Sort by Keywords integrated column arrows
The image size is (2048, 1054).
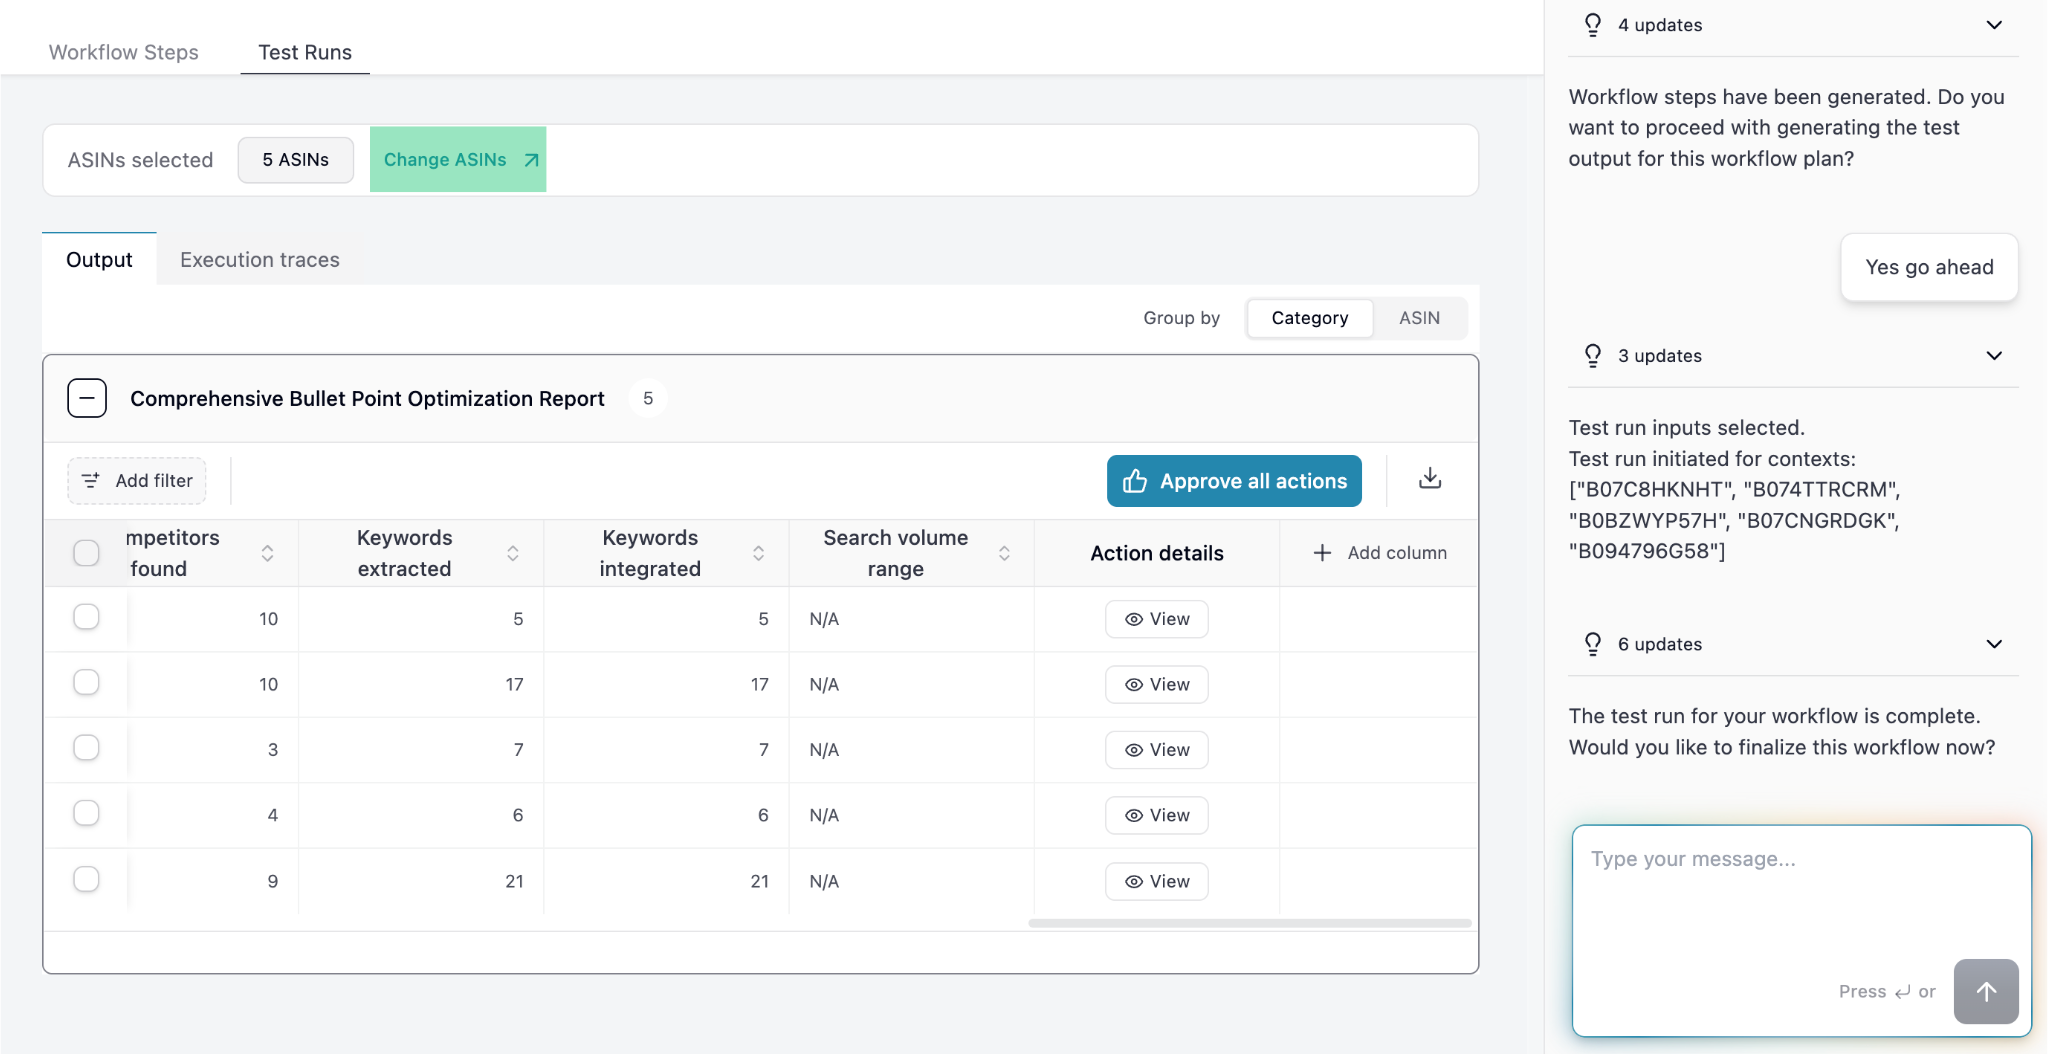(x=759, y=553)
